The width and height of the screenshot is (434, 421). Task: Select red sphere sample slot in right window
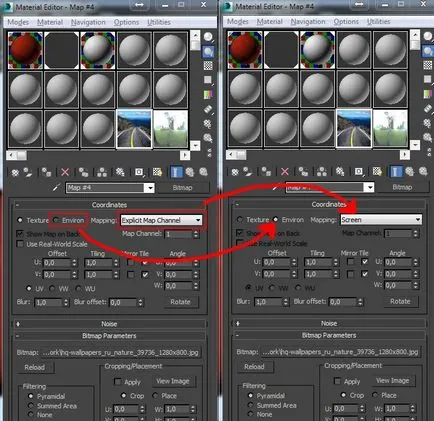[x=245, y=50]
